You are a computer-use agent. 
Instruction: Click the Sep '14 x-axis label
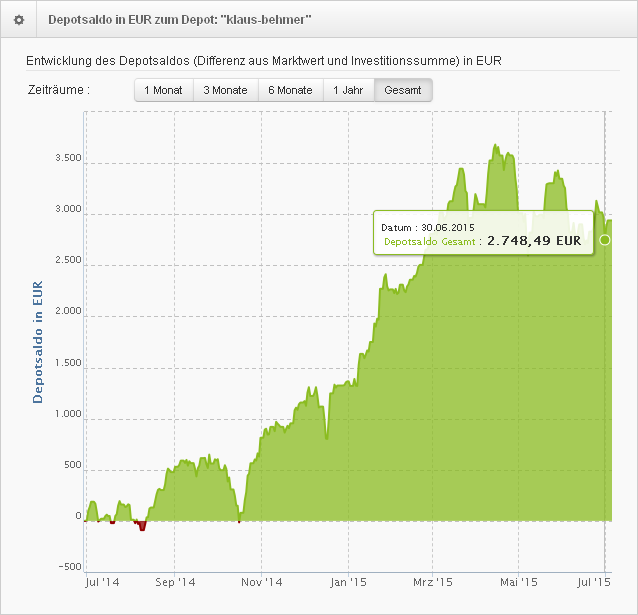click(176, 580)
